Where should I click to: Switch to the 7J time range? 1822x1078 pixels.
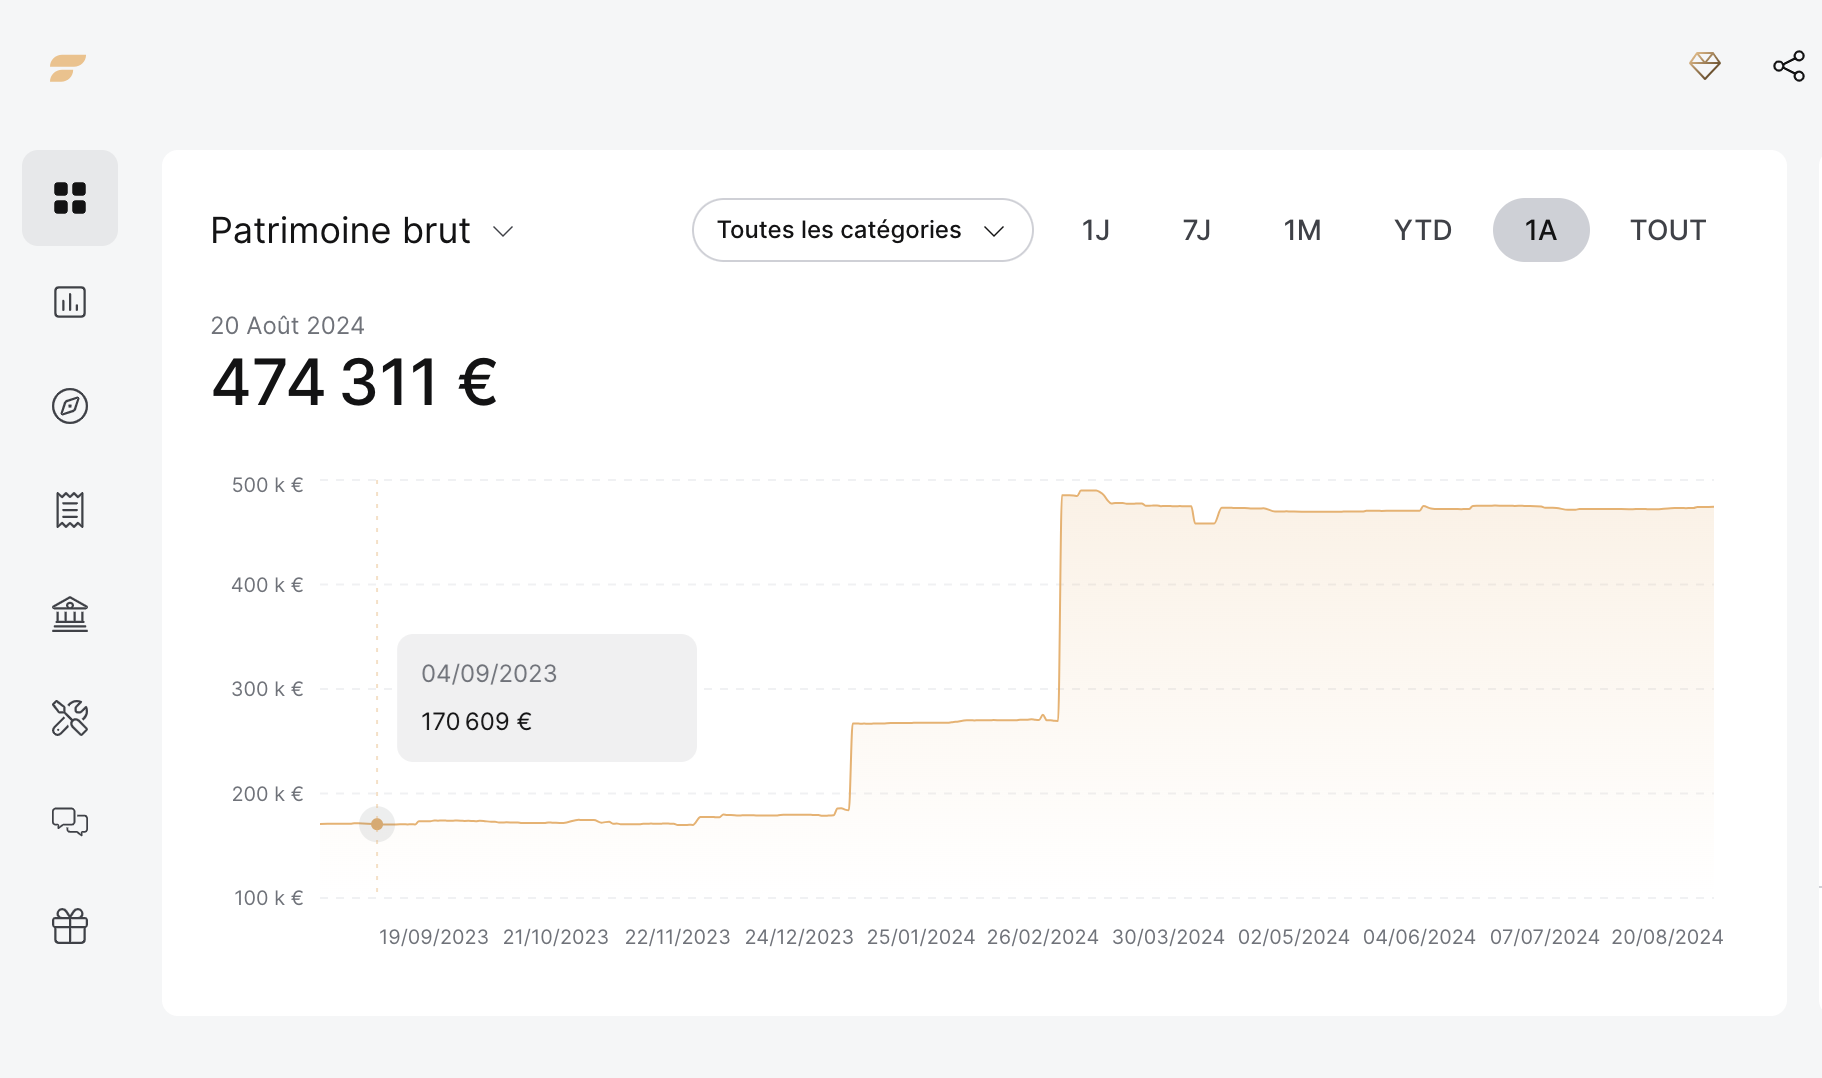(x=1197, y=230)
